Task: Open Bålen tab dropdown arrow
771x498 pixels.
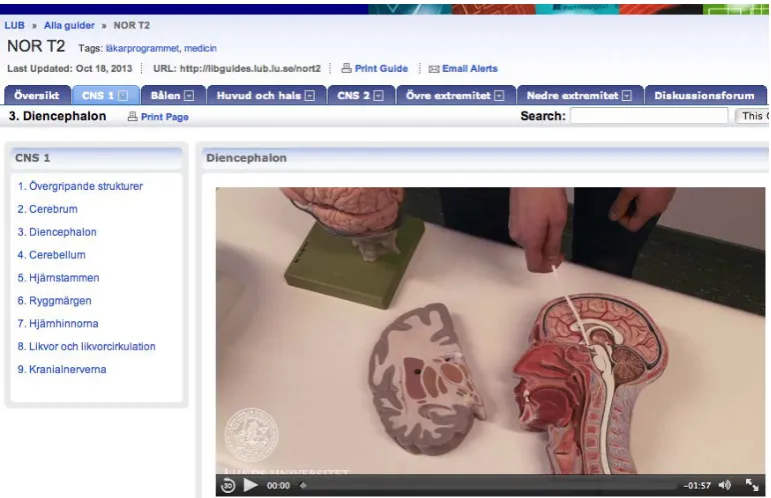Action: point(189,96)
